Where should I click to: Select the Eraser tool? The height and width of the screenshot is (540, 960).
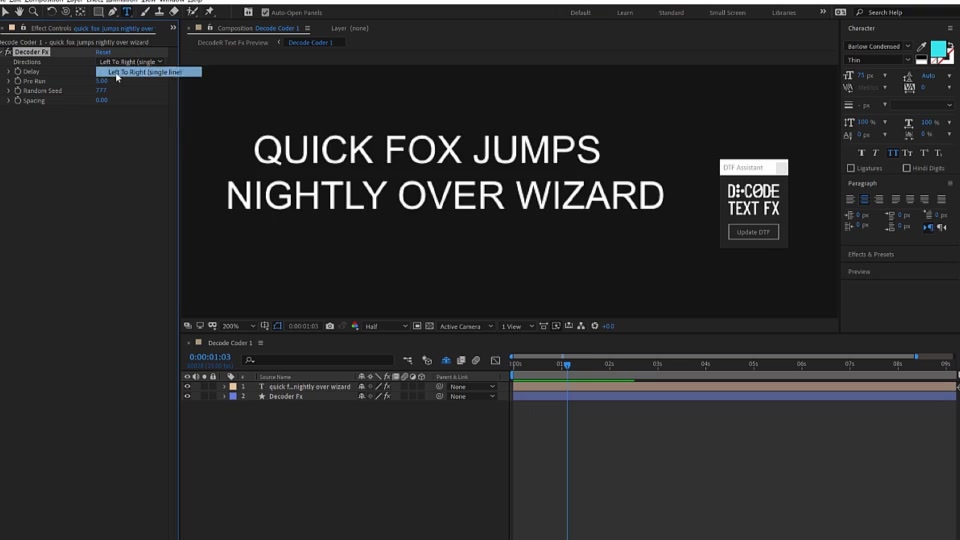tap(174, 12)
